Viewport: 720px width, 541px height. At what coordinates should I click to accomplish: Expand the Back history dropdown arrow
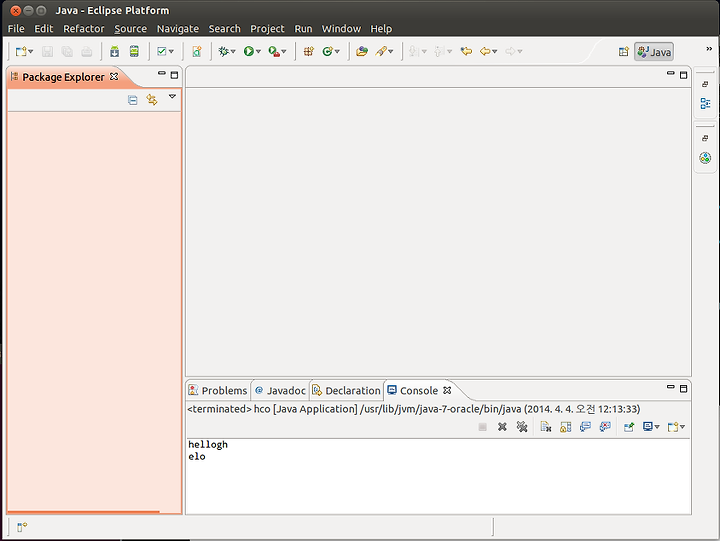[495, 51]
